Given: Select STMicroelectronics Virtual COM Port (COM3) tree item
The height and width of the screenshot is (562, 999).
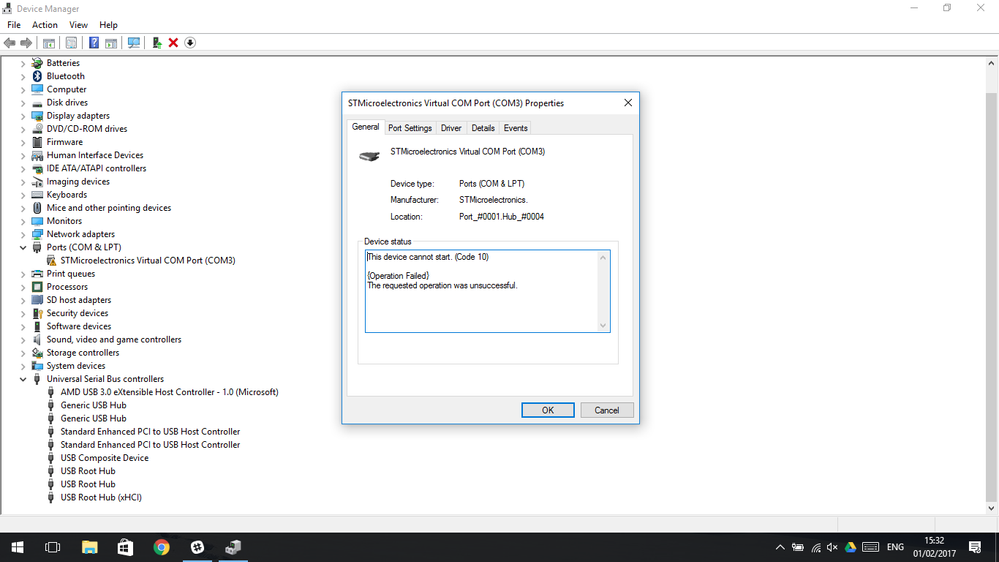Looking at the screenshot, I should [147, 261].
